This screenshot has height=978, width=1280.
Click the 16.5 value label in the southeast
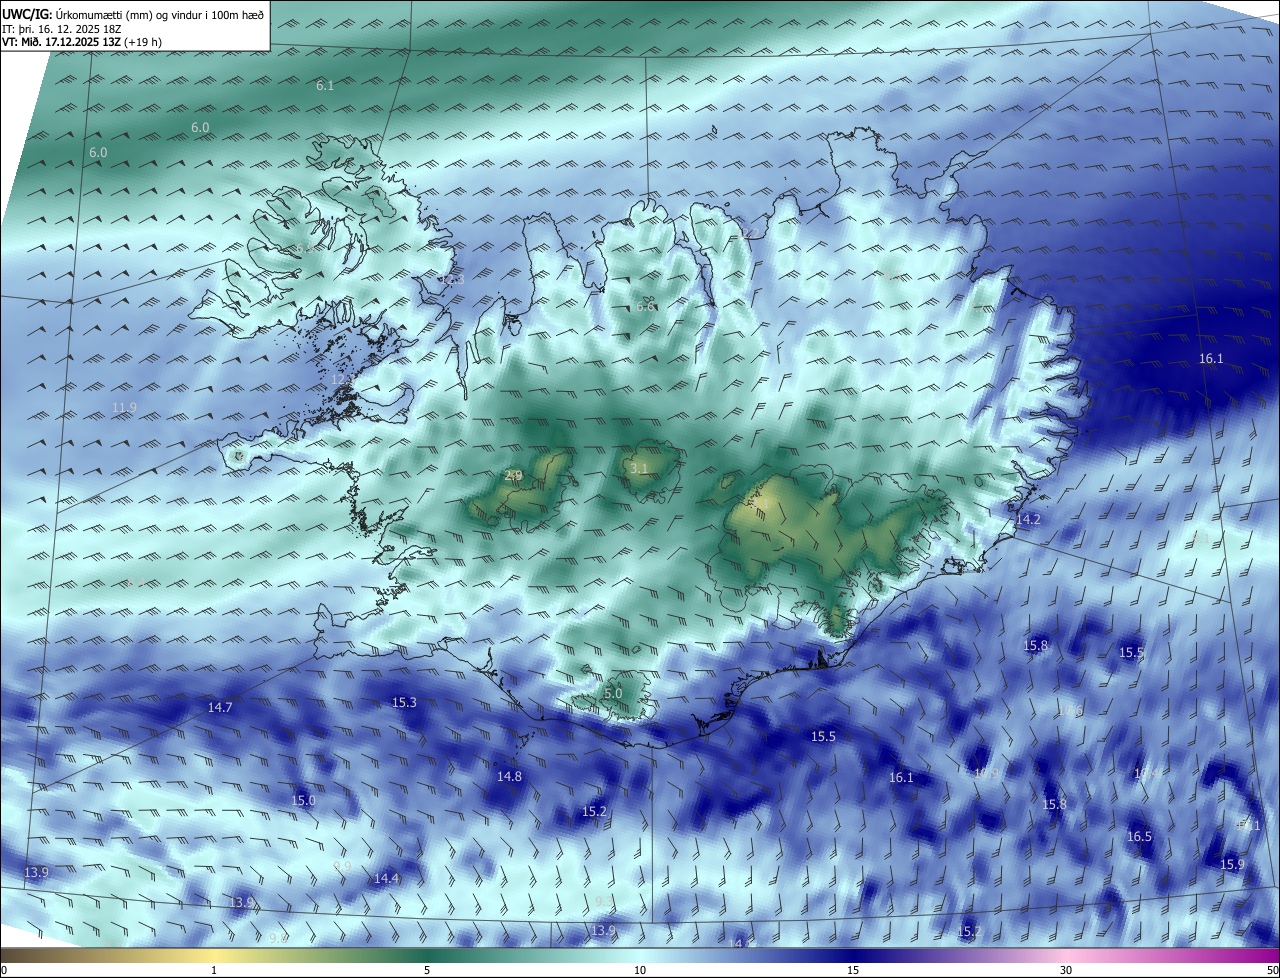[1139, 836]
